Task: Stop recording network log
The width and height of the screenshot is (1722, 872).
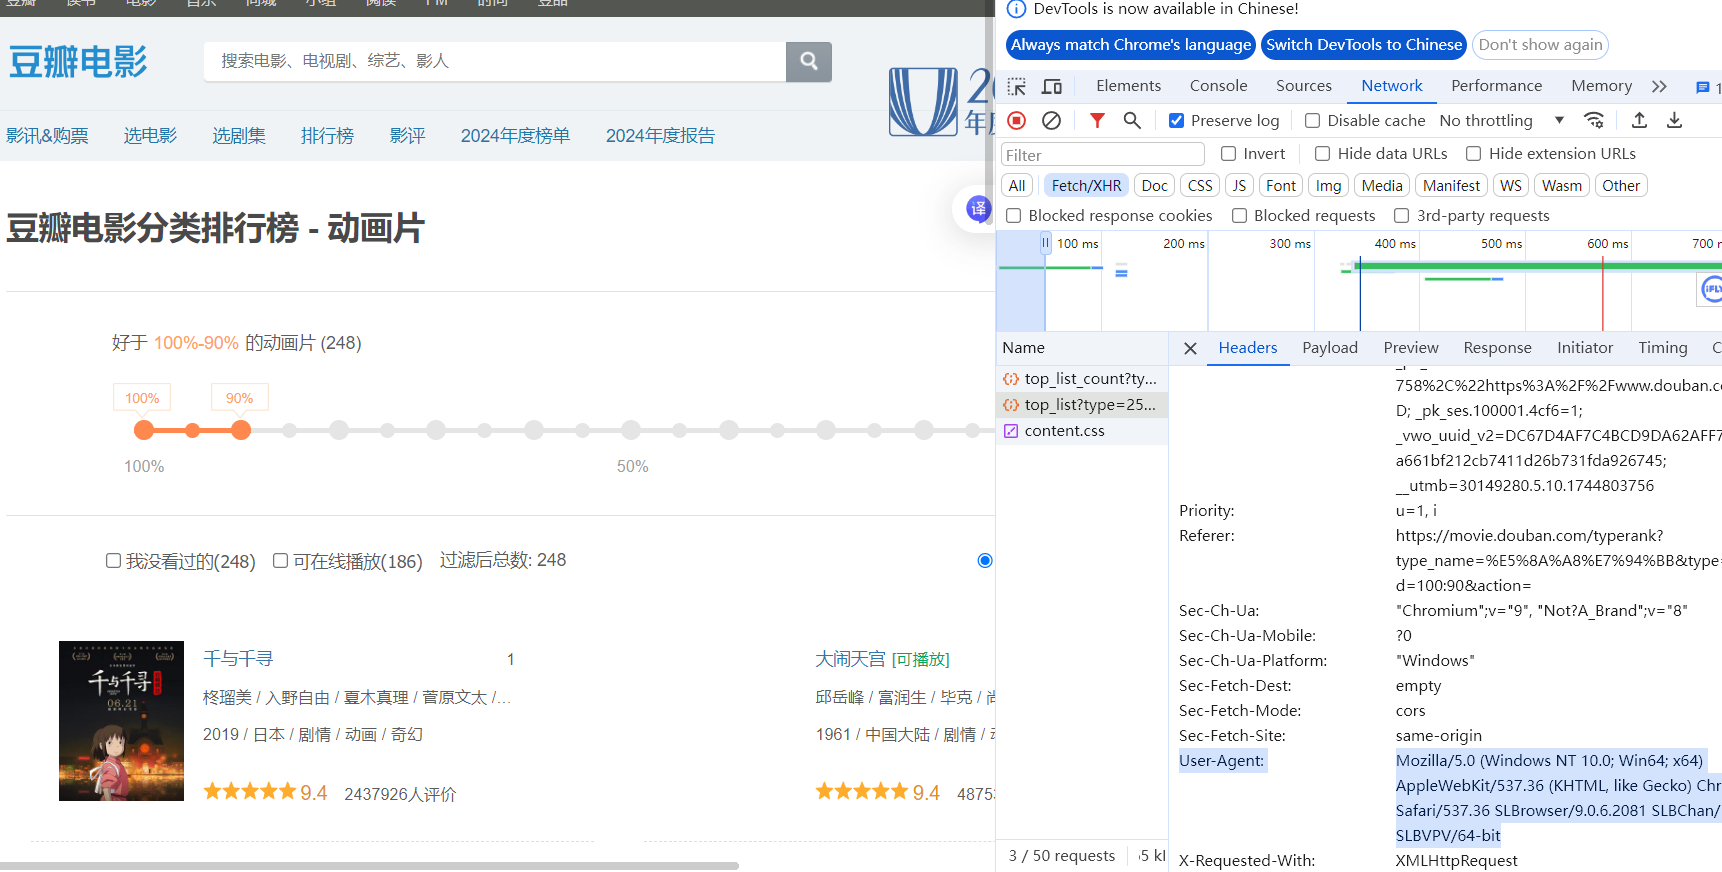Action: click(x=1017, y=121)
